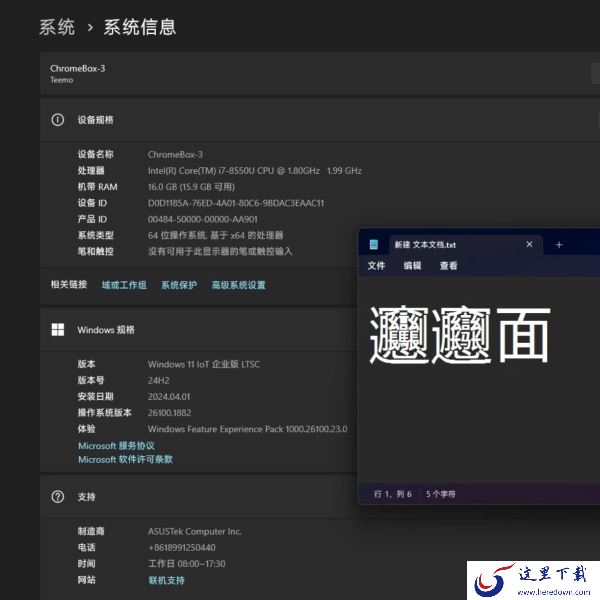The image size is (600, 600).
Task: Select the install date 2024.04.01
Action: (x=169, y=396)
